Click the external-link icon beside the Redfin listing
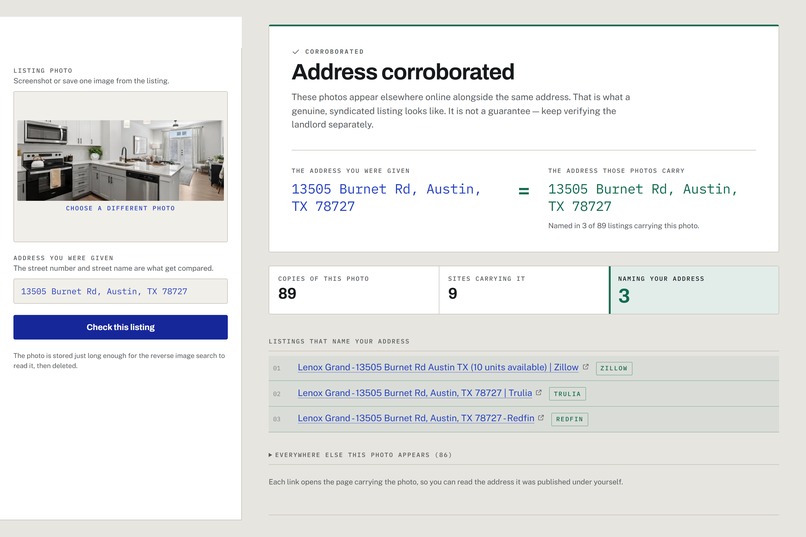 click(x=541, y=418)
